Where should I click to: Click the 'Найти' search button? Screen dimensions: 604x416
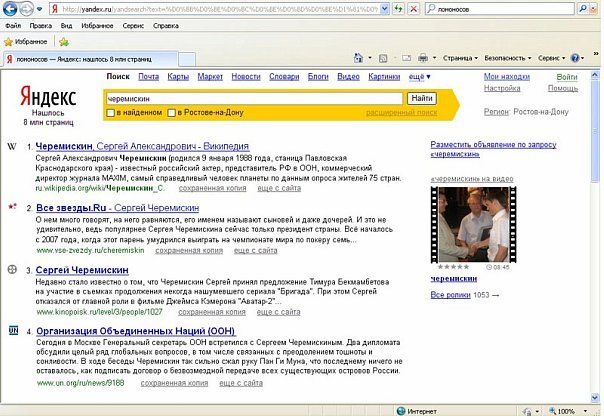[x=422, y=98]
